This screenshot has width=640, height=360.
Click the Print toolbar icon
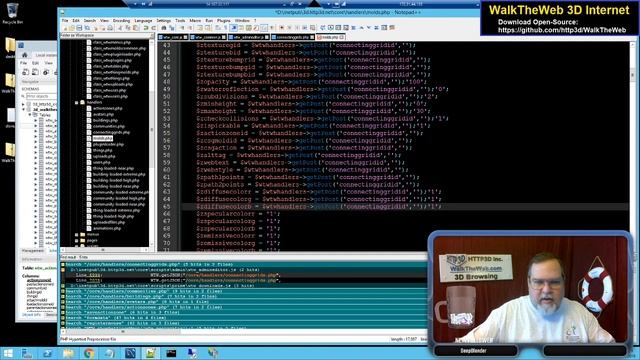point(110,28)
